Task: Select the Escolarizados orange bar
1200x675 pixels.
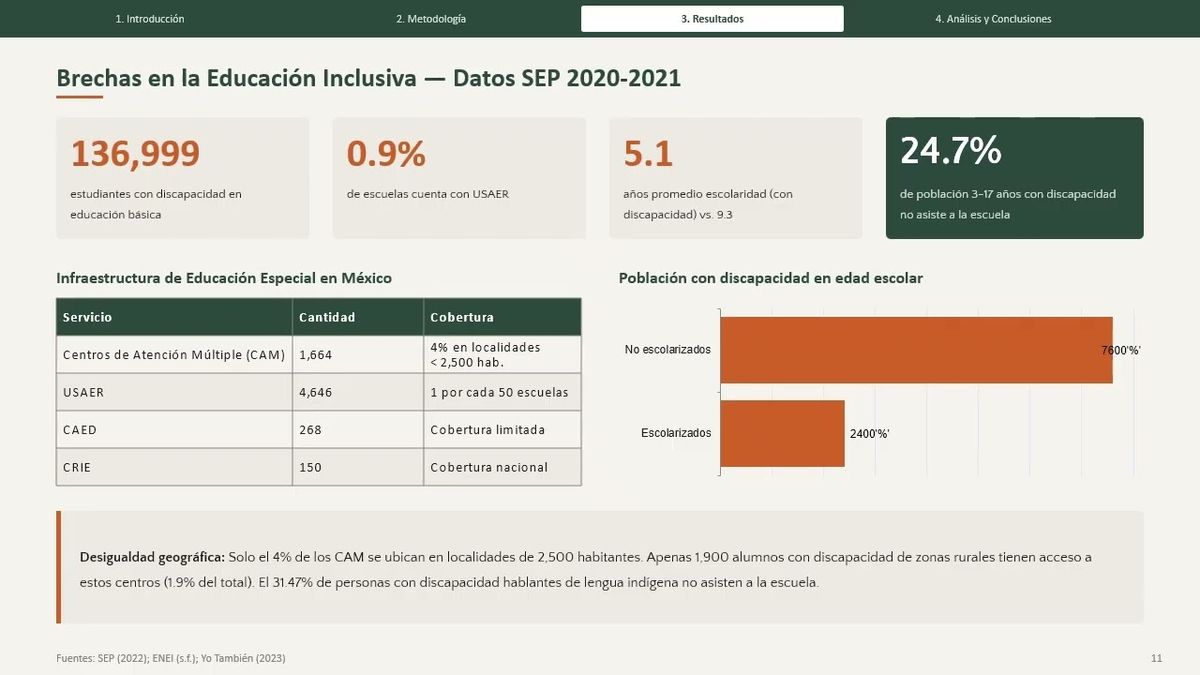Action: [x=782, y=433]
